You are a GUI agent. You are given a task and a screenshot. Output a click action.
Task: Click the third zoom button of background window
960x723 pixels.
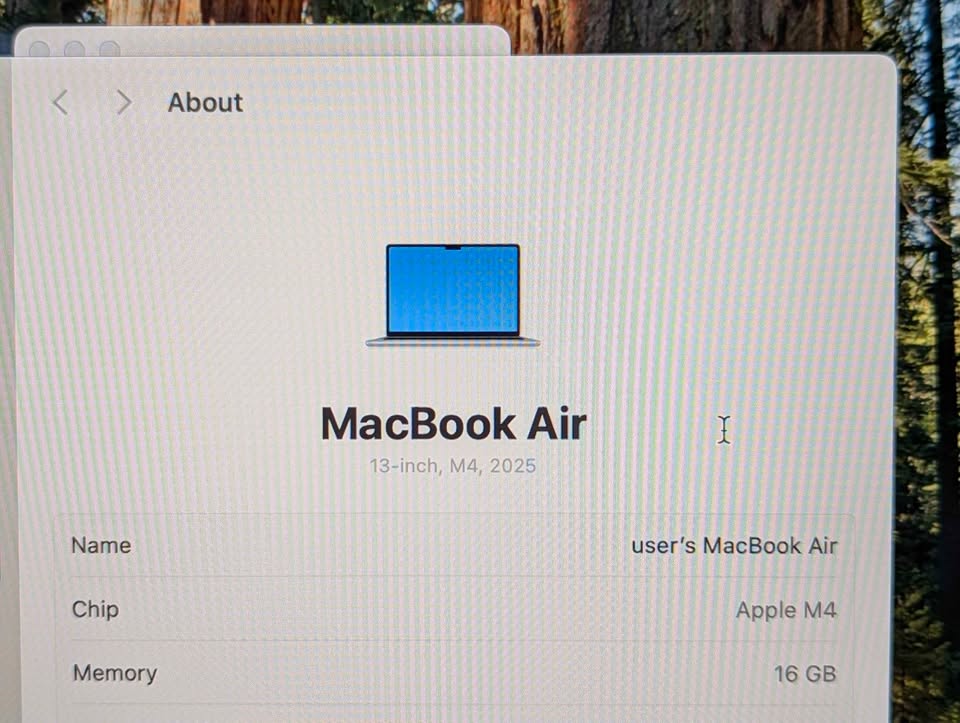click(x=109, y=49)
